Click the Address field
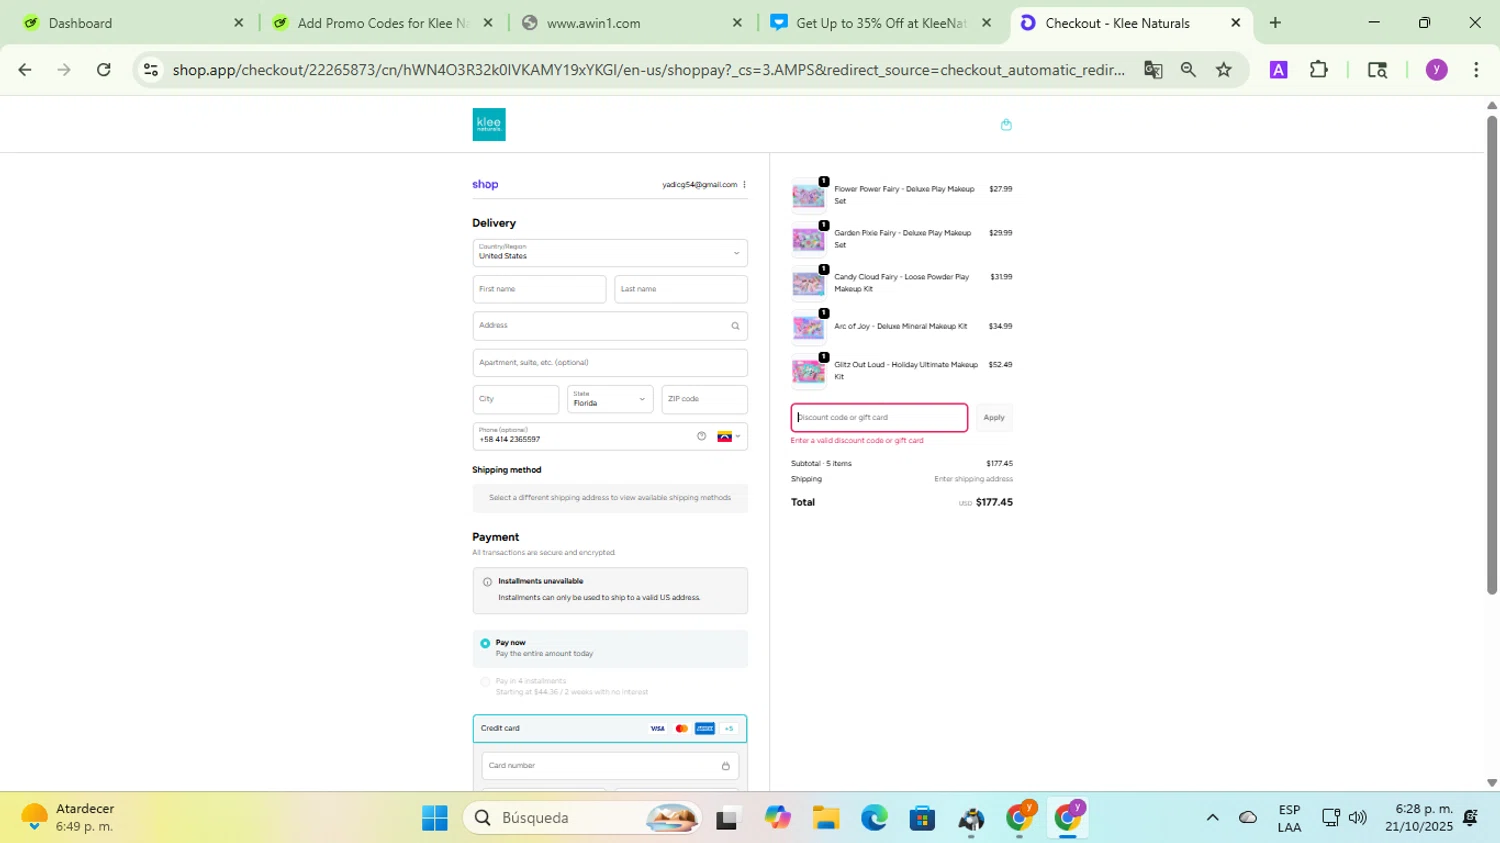The width and height of the screenshot is (1500, 843). tap(610, 326)
